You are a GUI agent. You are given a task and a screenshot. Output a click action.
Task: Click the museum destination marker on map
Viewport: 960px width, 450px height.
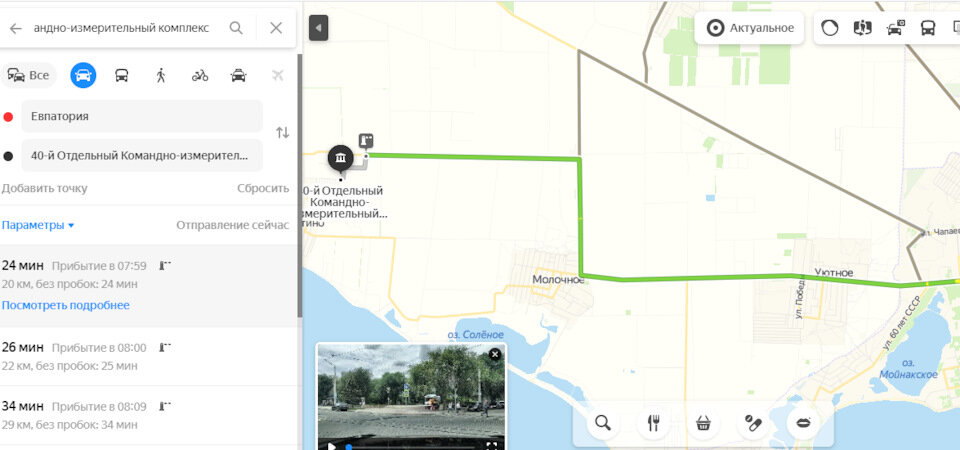[340, 159]
